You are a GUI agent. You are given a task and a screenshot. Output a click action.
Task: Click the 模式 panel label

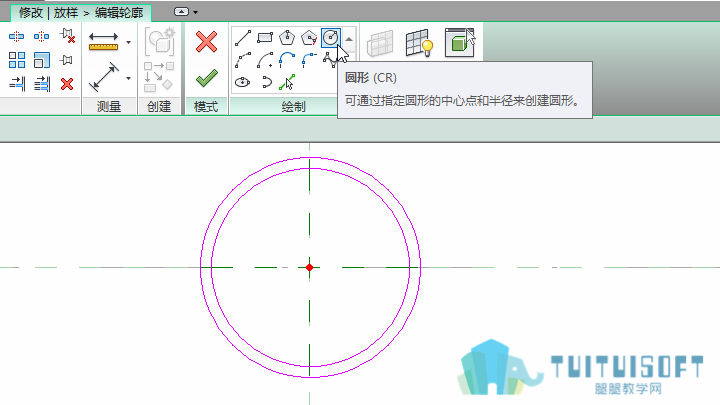pos(206,107)
